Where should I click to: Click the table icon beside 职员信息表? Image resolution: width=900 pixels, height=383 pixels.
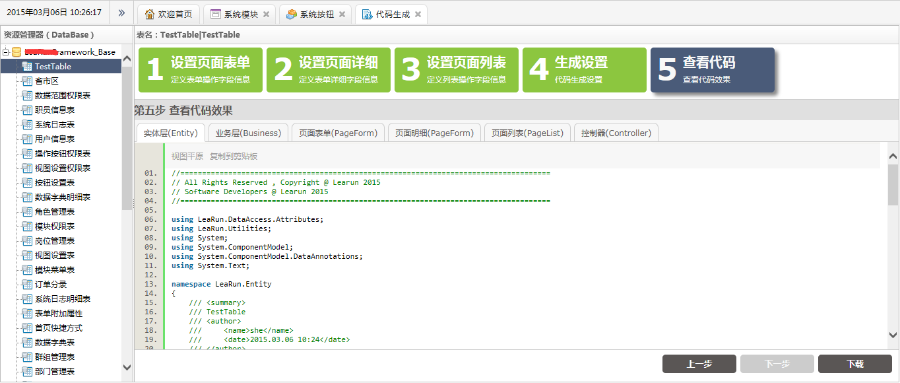(26, 110)
